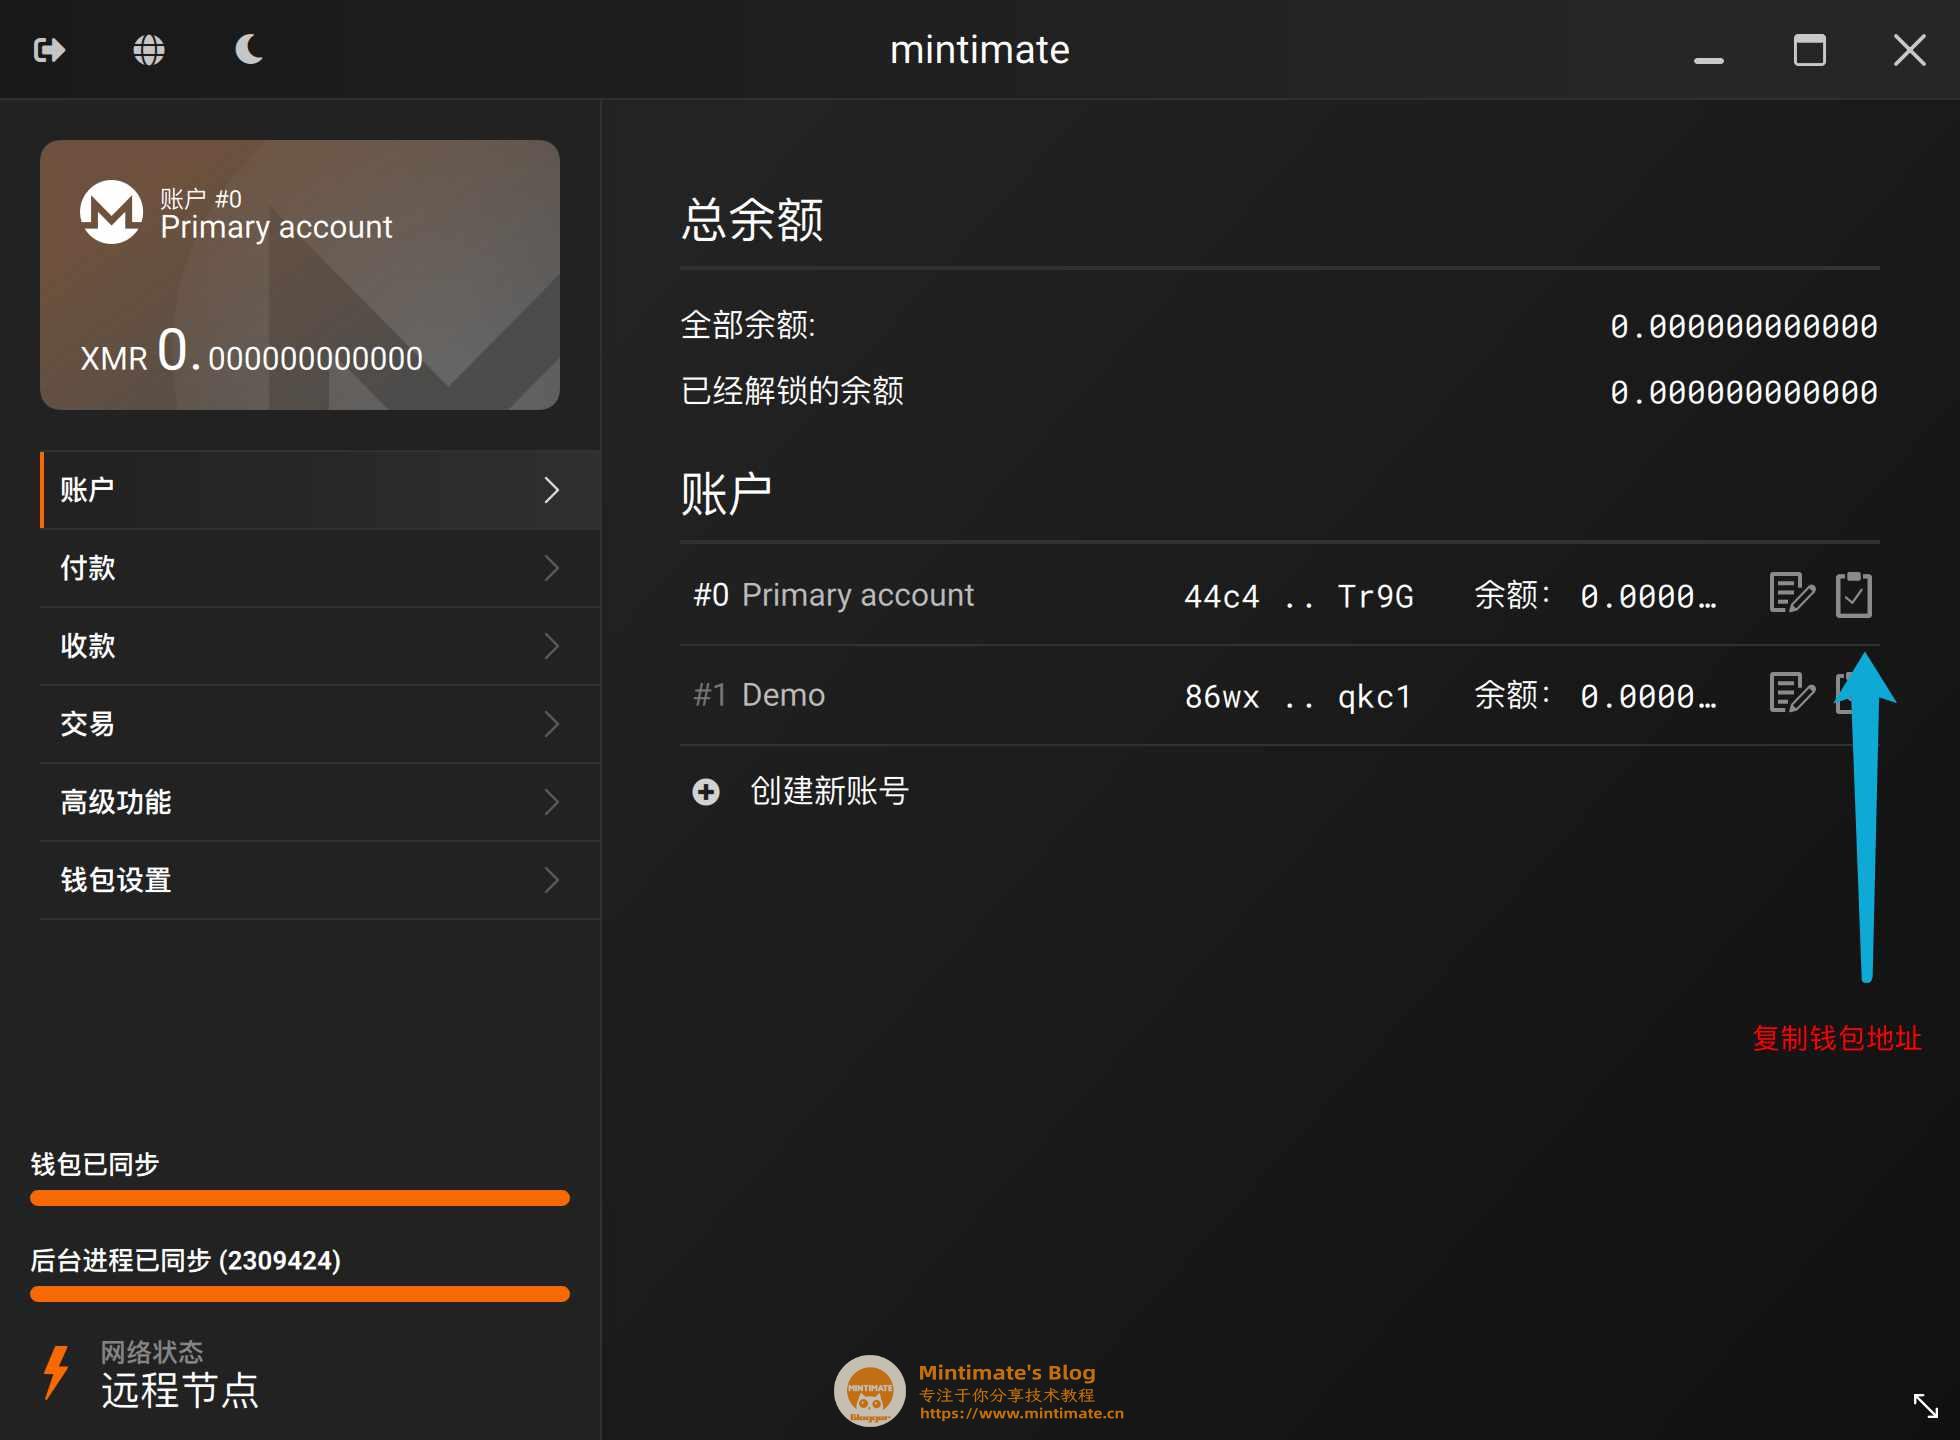Edit label of #0 Primary account
The width and height of the screenshot is (1960, 1440).
point(1792,594)
